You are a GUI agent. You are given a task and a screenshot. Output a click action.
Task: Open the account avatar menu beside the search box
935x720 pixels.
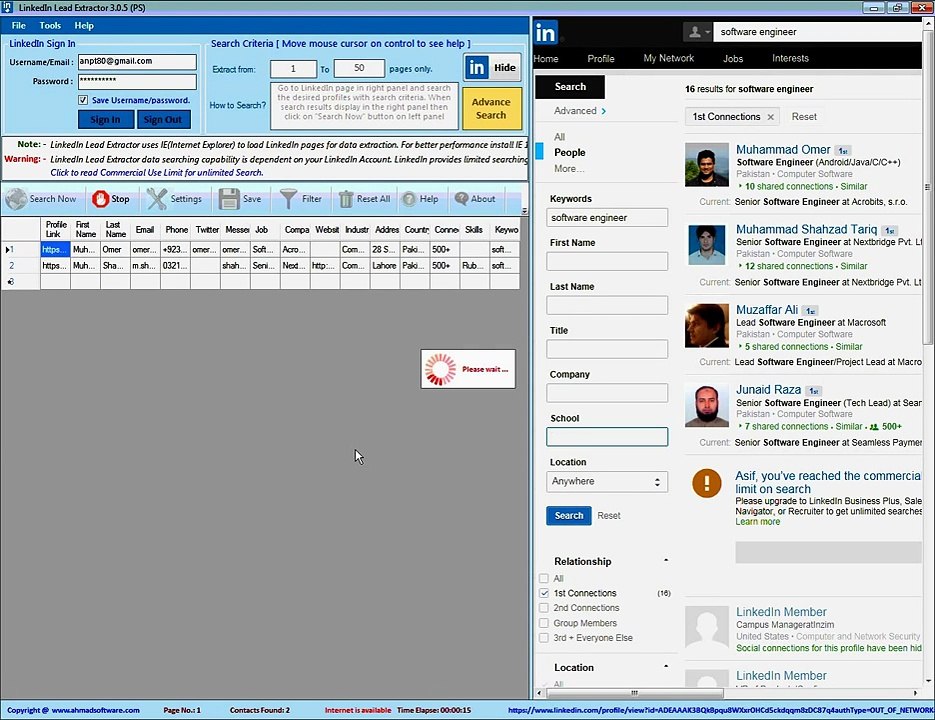tap(697, 32)
